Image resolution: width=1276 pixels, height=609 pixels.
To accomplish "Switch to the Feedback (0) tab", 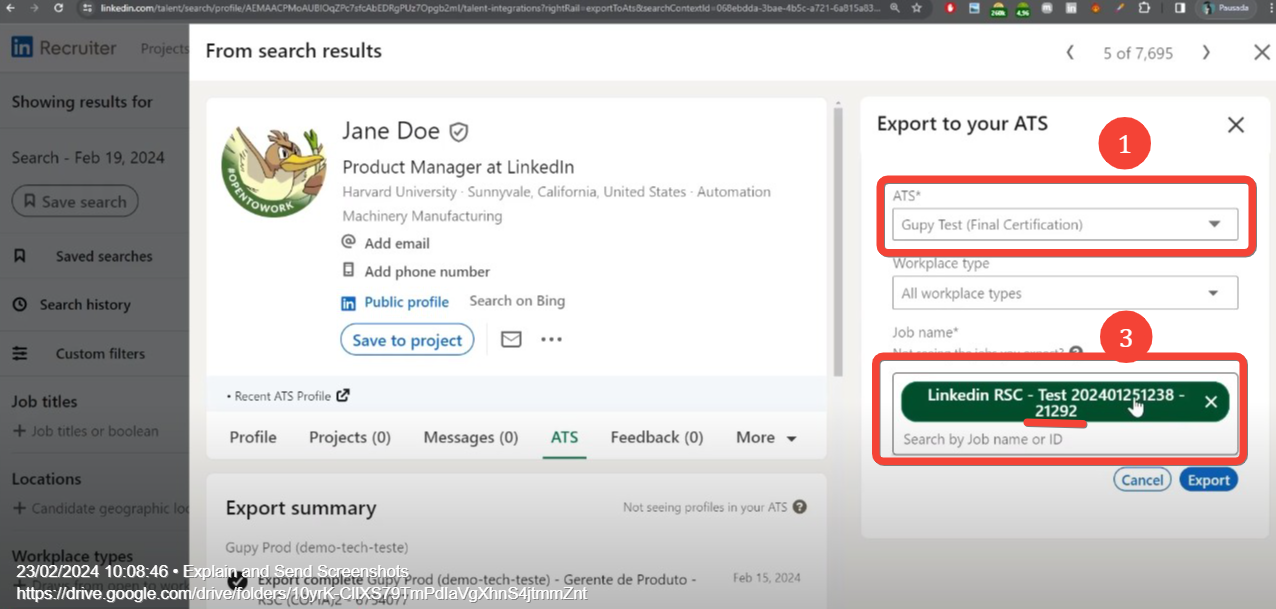I will [657, 437].
